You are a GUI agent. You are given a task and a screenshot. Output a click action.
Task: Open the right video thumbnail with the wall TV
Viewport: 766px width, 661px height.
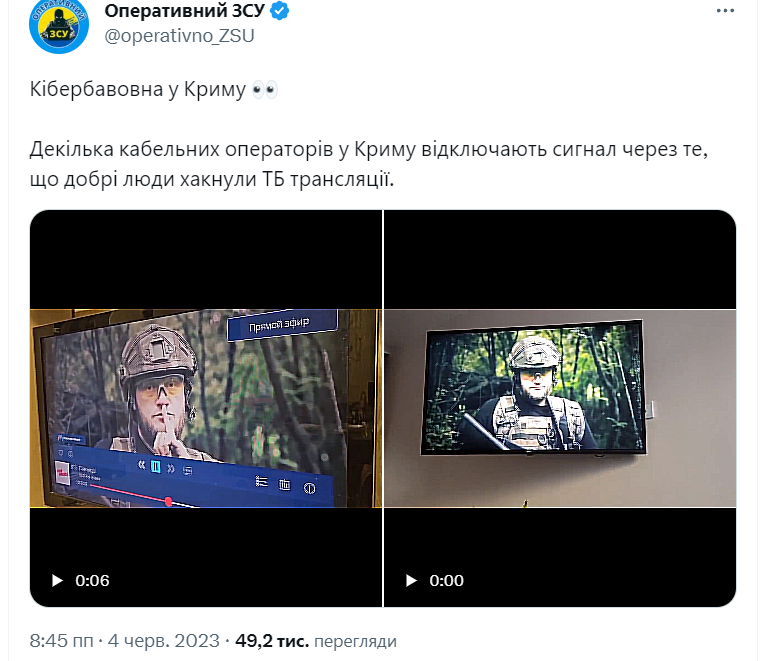[560, 408]
